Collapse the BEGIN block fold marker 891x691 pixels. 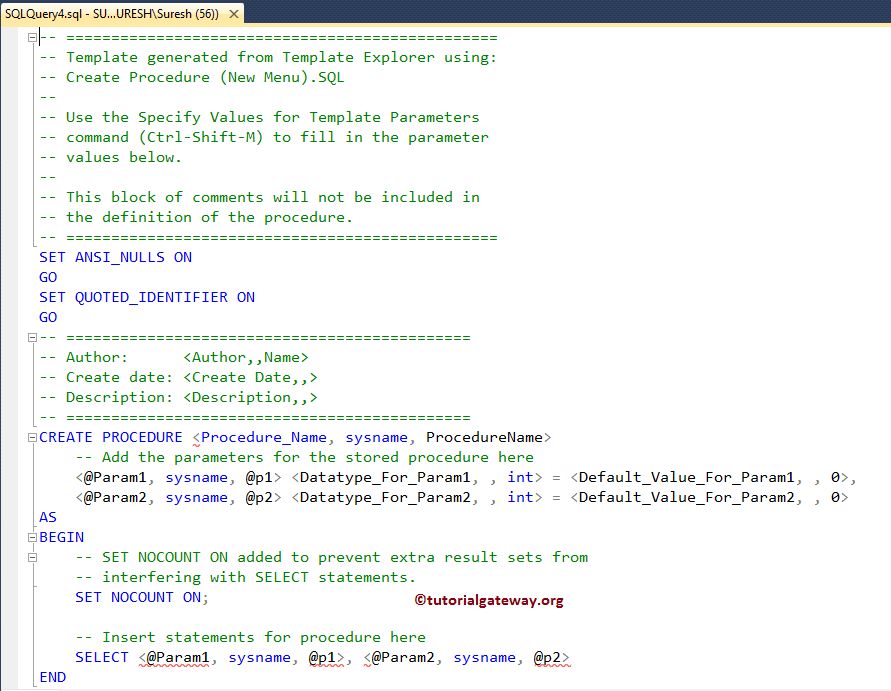point(33,537)
